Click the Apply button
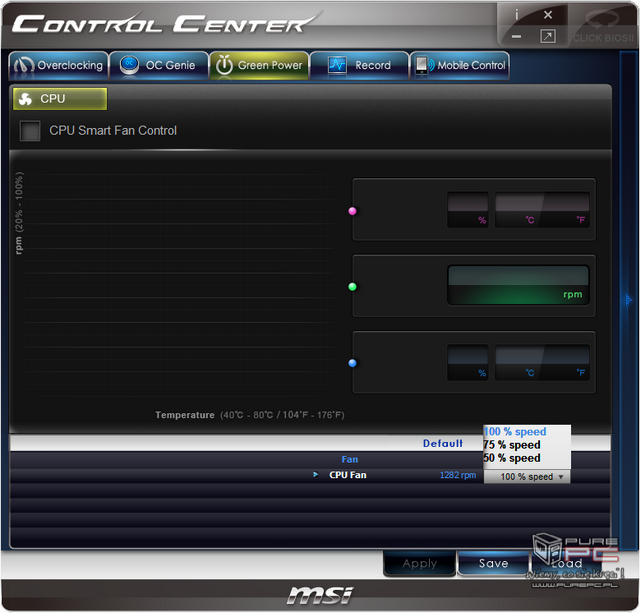Screen dimensions: 640x613 [x=420, y=564]
